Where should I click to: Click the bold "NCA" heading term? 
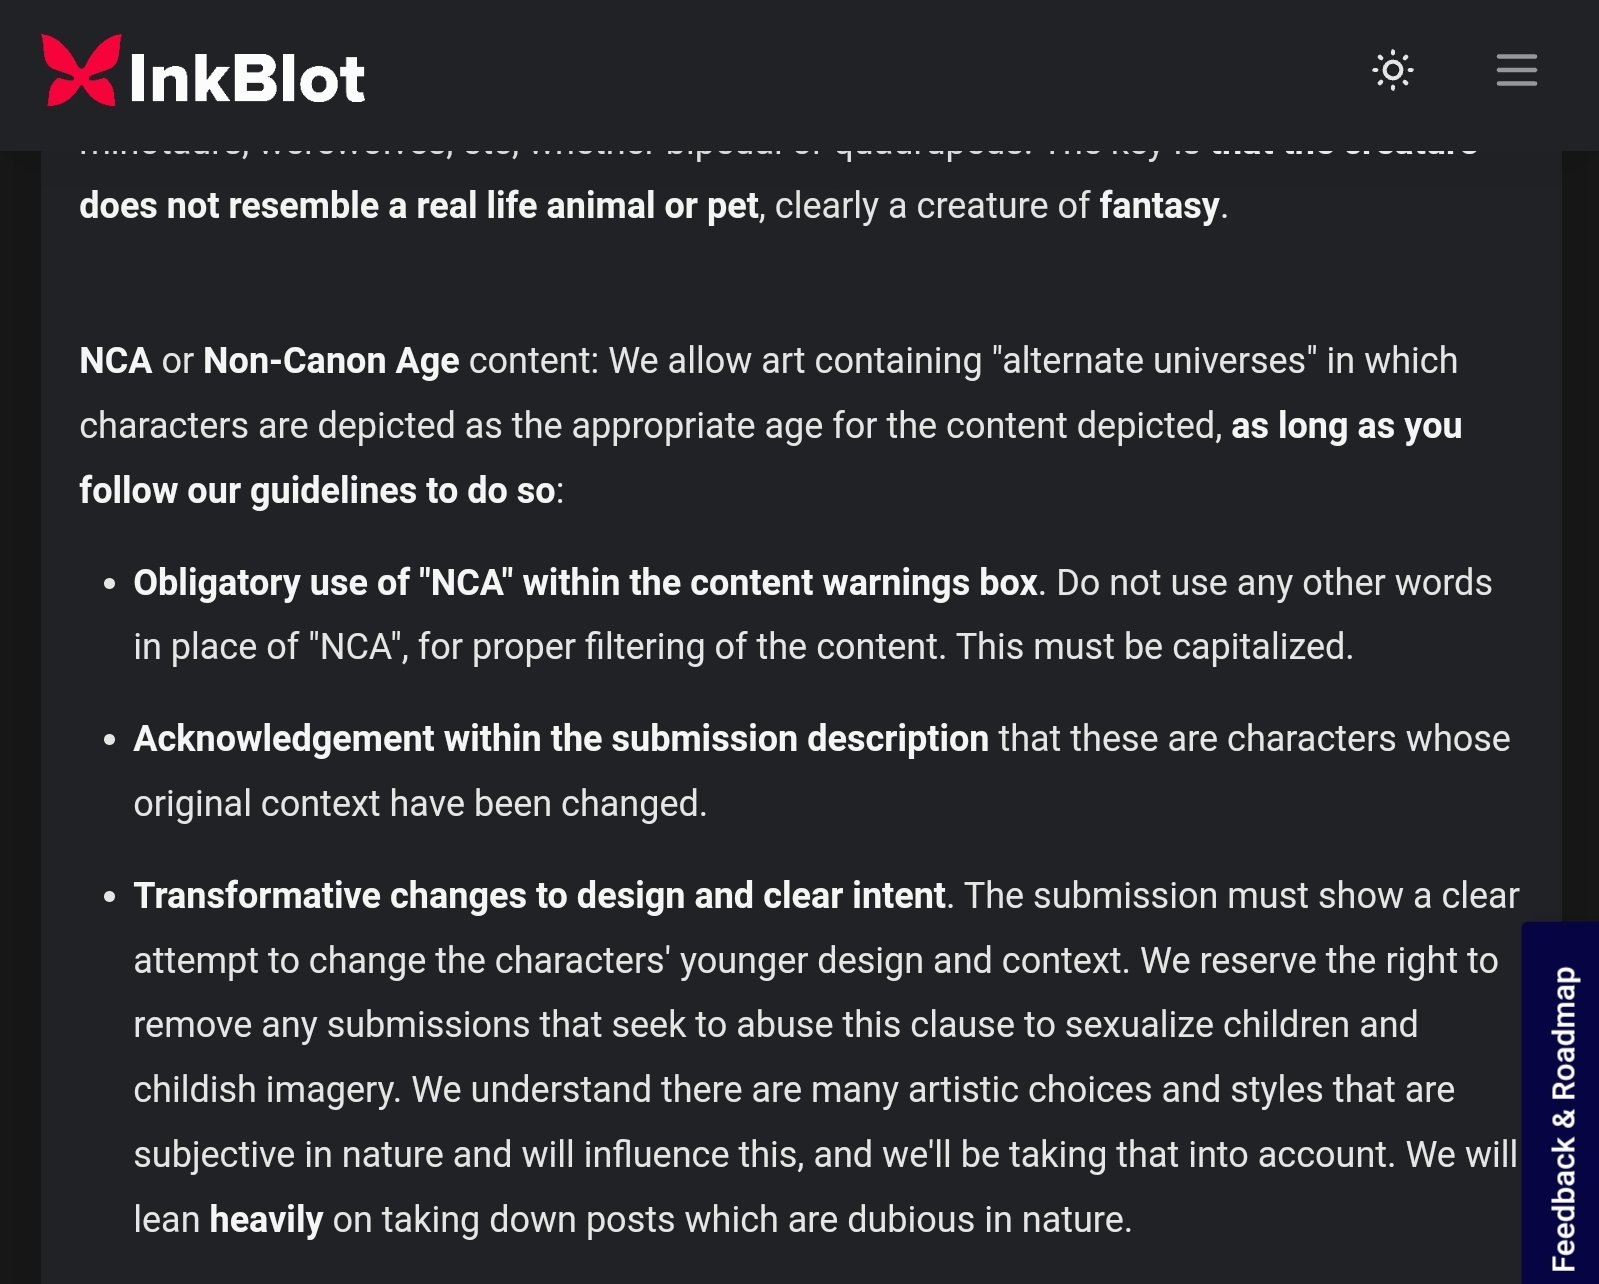(116, 361)
